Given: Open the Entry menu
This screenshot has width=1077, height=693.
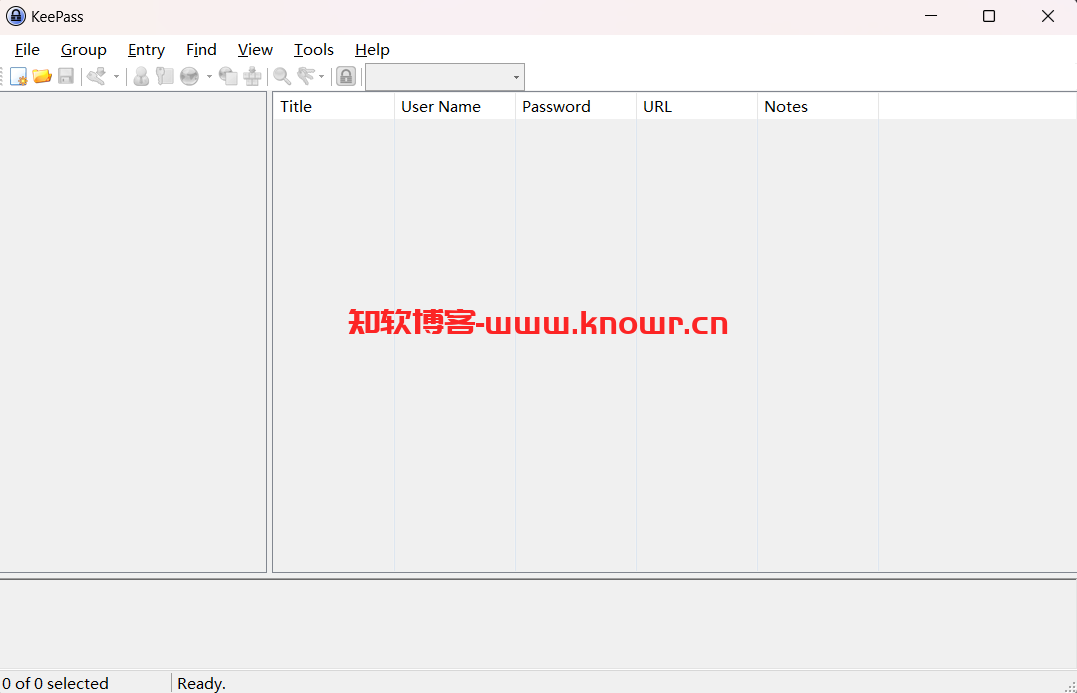Looking at the screenshot, I should pyautogui.click(x=146, y=49).
